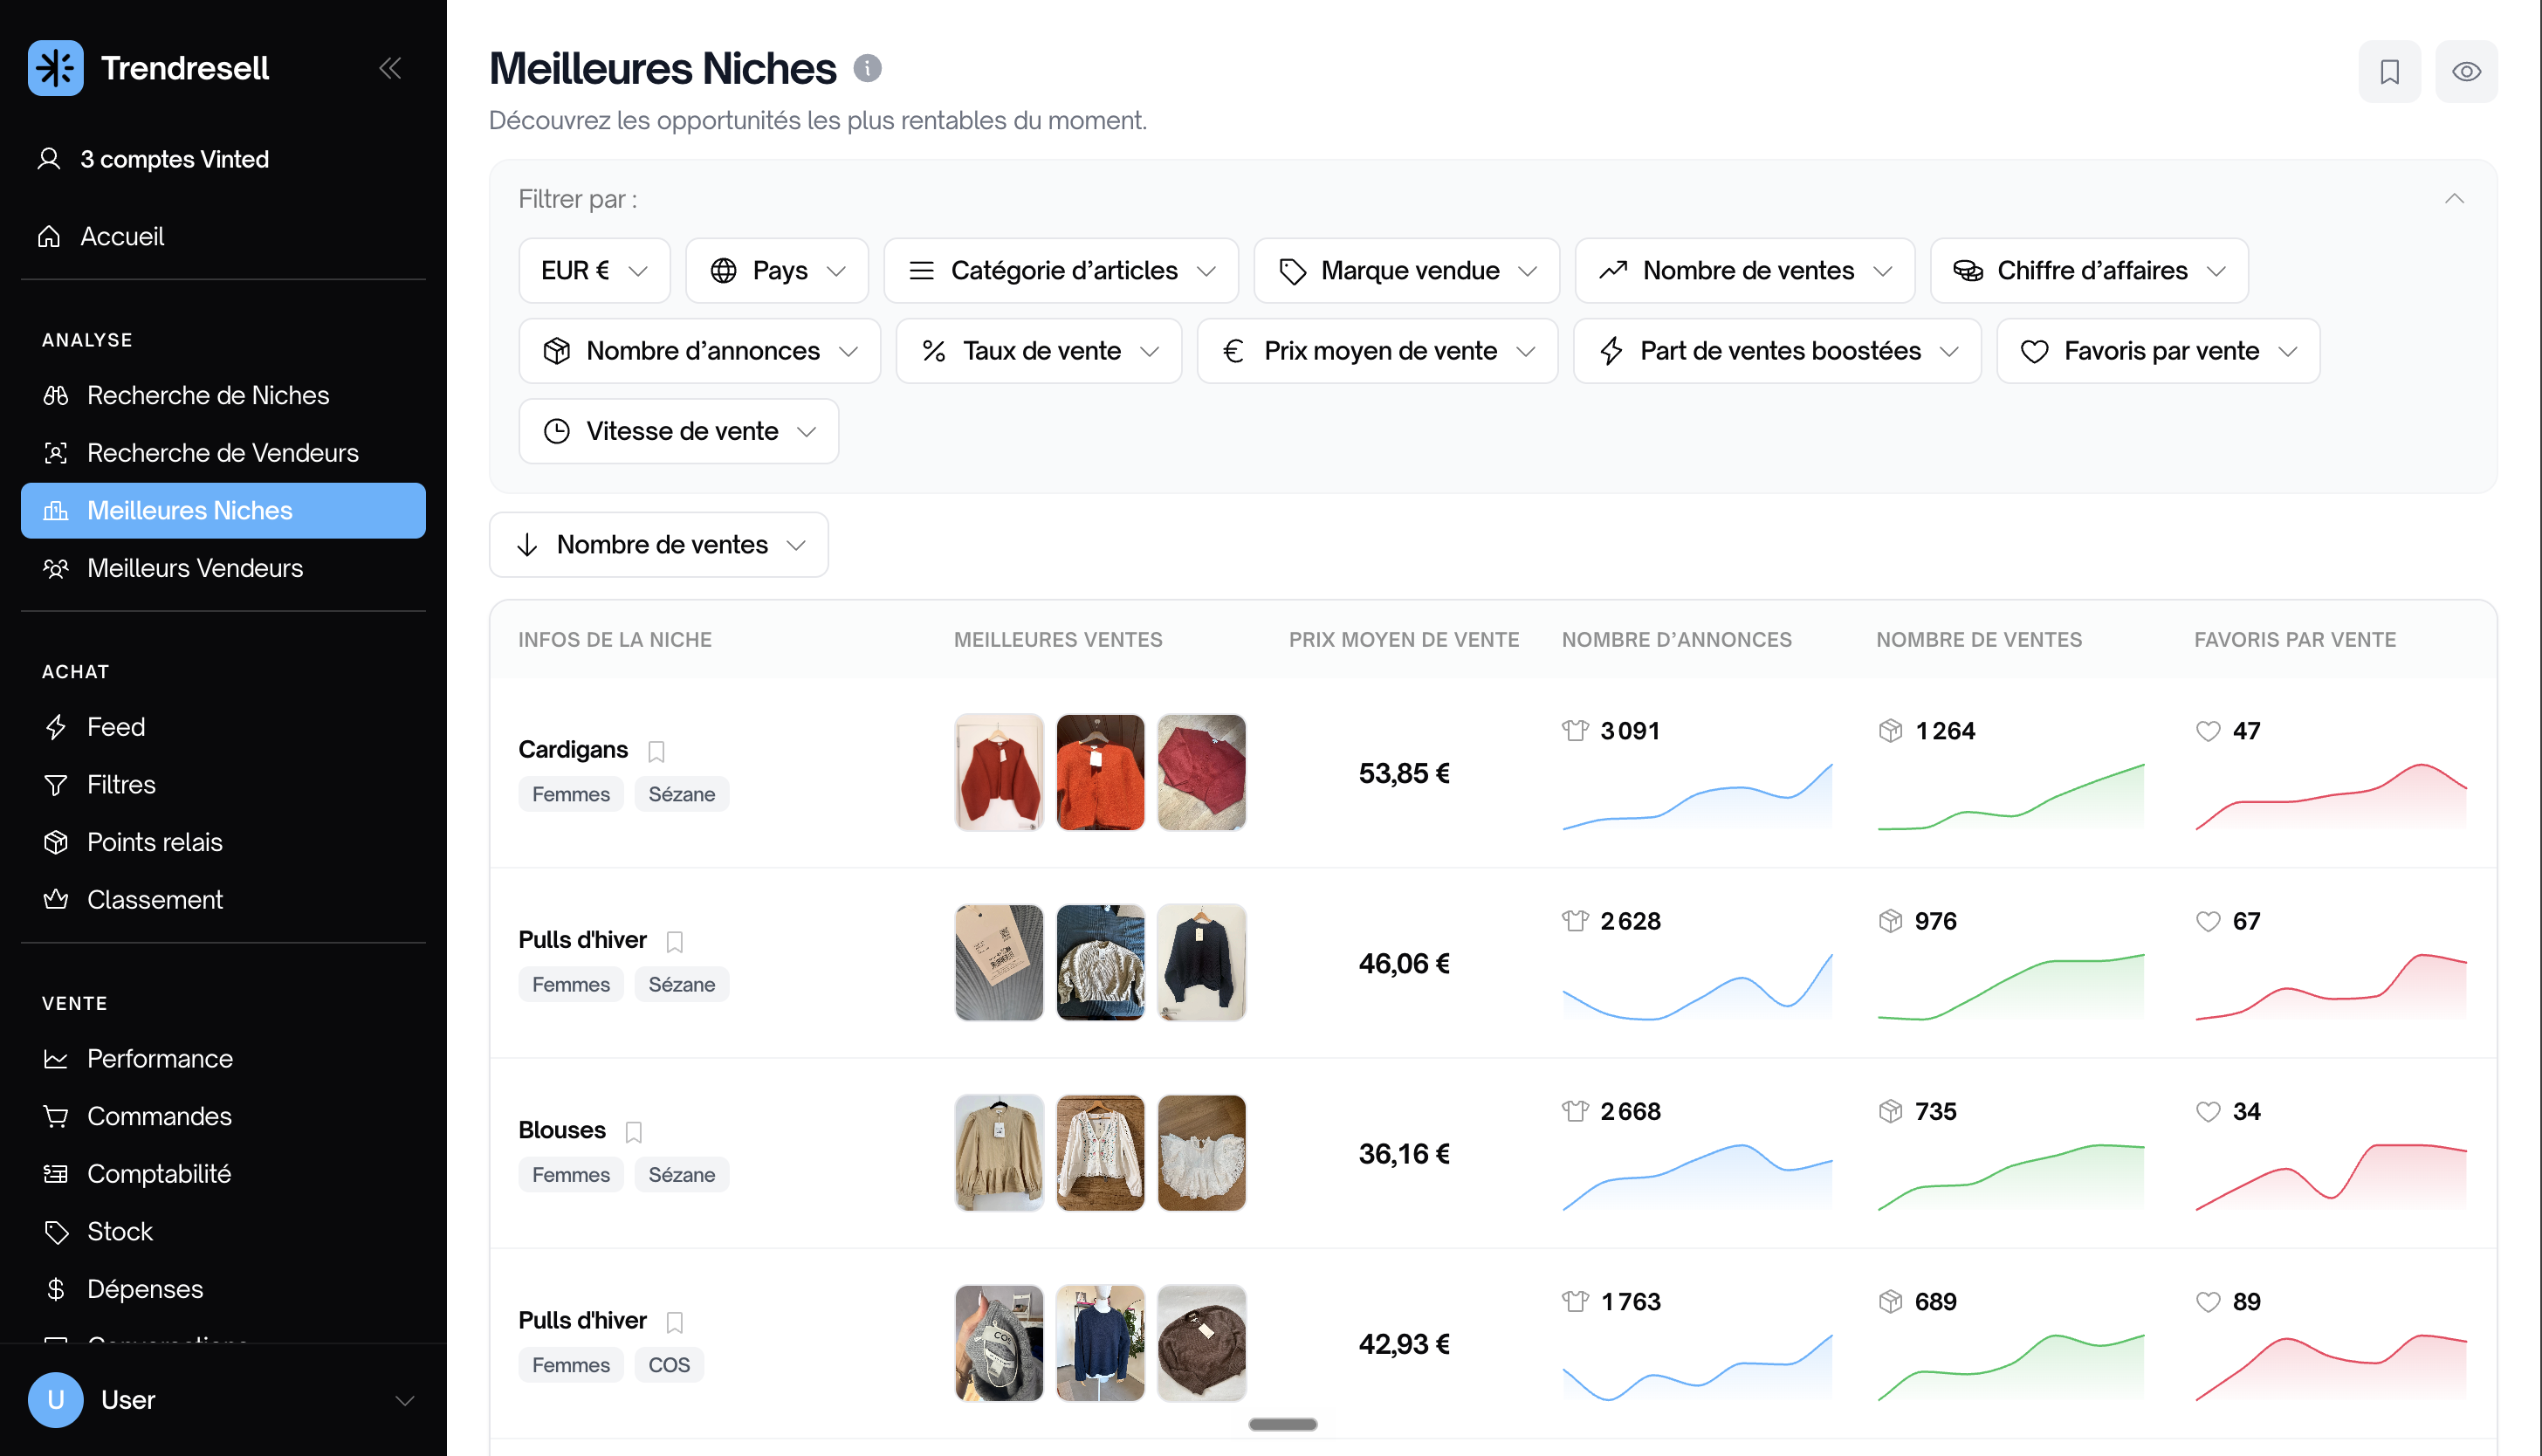This screenshot has height=1456, width=2542.
Task: Click the bookmark button in the page header
Action: tap(2389, 71)
